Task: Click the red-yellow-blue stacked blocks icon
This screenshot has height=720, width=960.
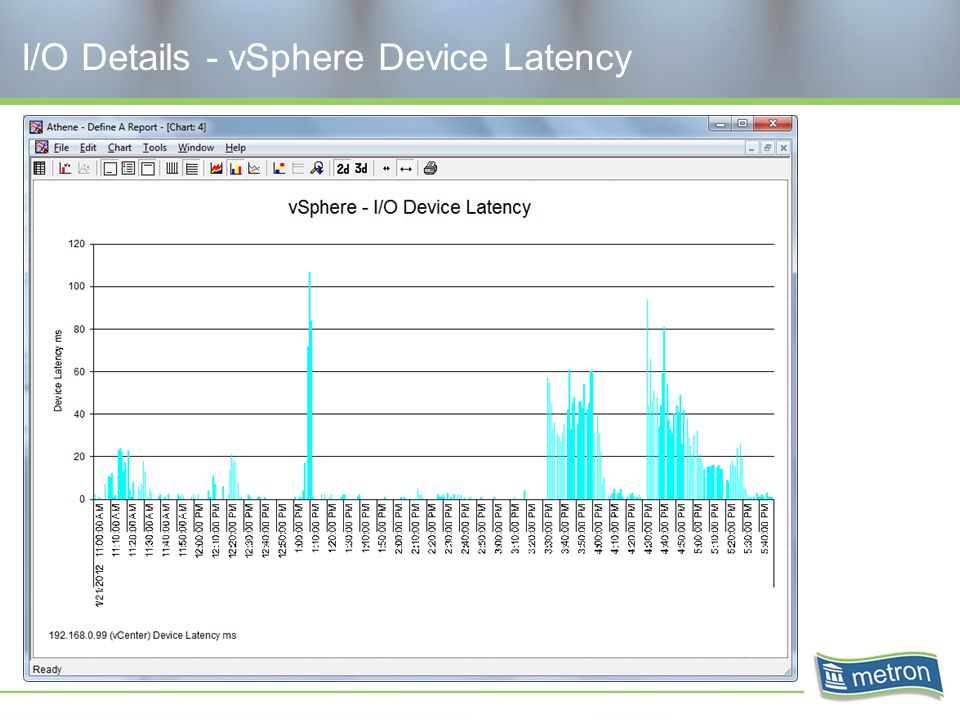Action: coord(279,168)
